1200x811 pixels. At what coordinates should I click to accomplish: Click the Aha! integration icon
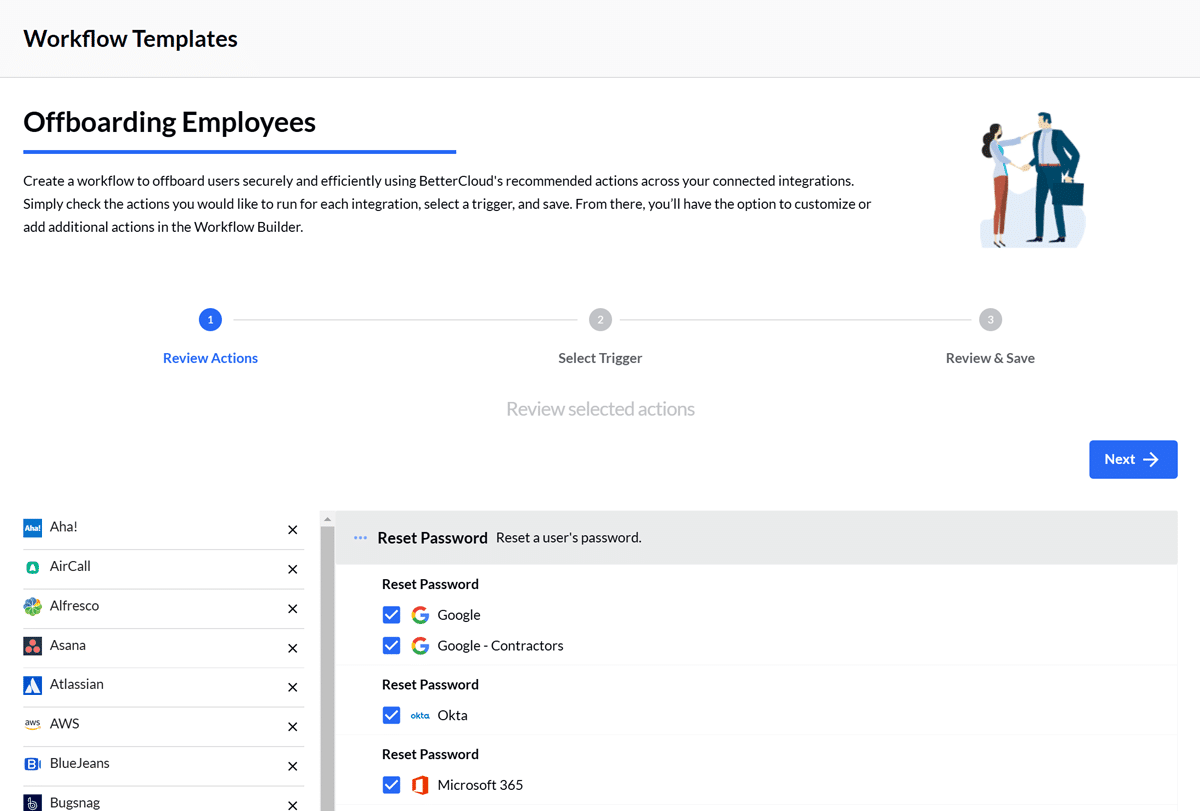pyautogui.click(x=32, y=528)
